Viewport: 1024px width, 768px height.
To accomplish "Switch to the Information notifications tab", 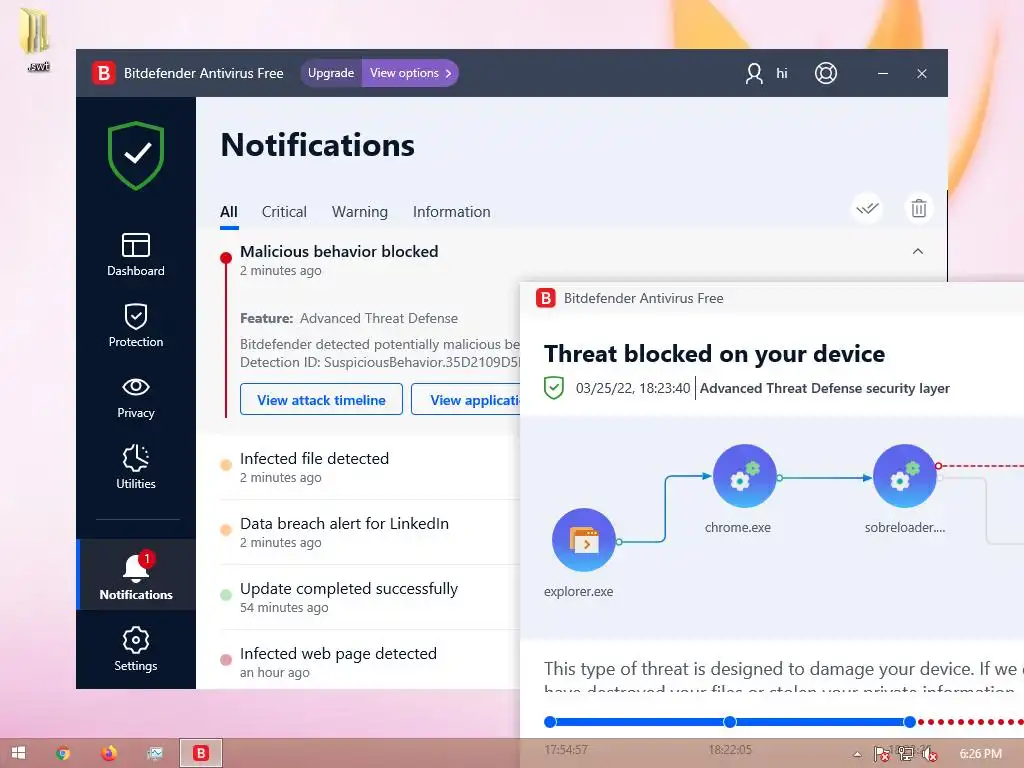I will coord(451,212).
